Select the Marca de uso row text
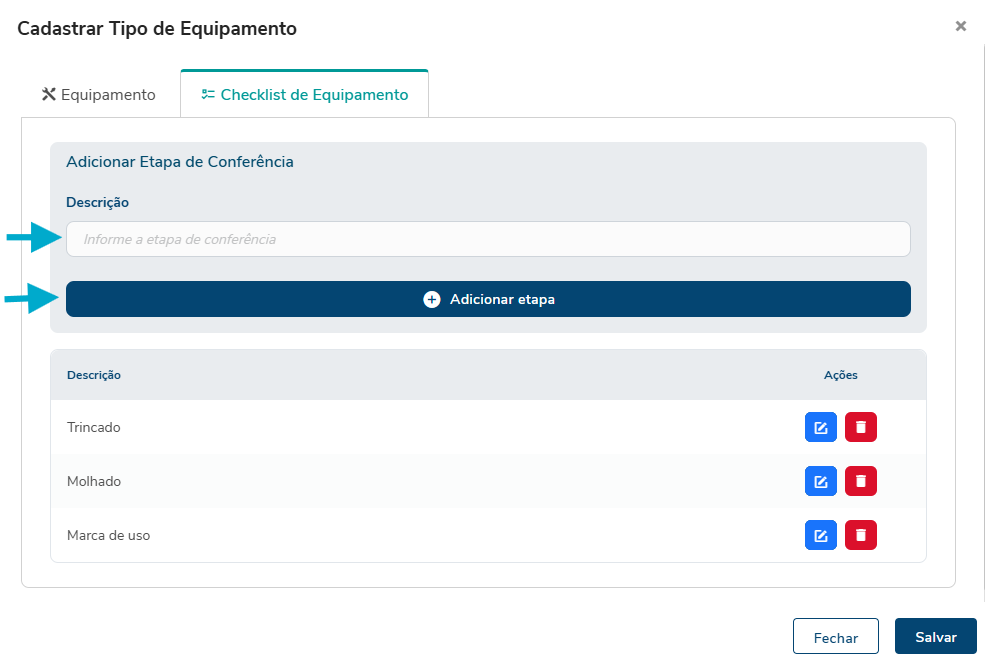Screen dimensions: 985x663 point(108,536)
